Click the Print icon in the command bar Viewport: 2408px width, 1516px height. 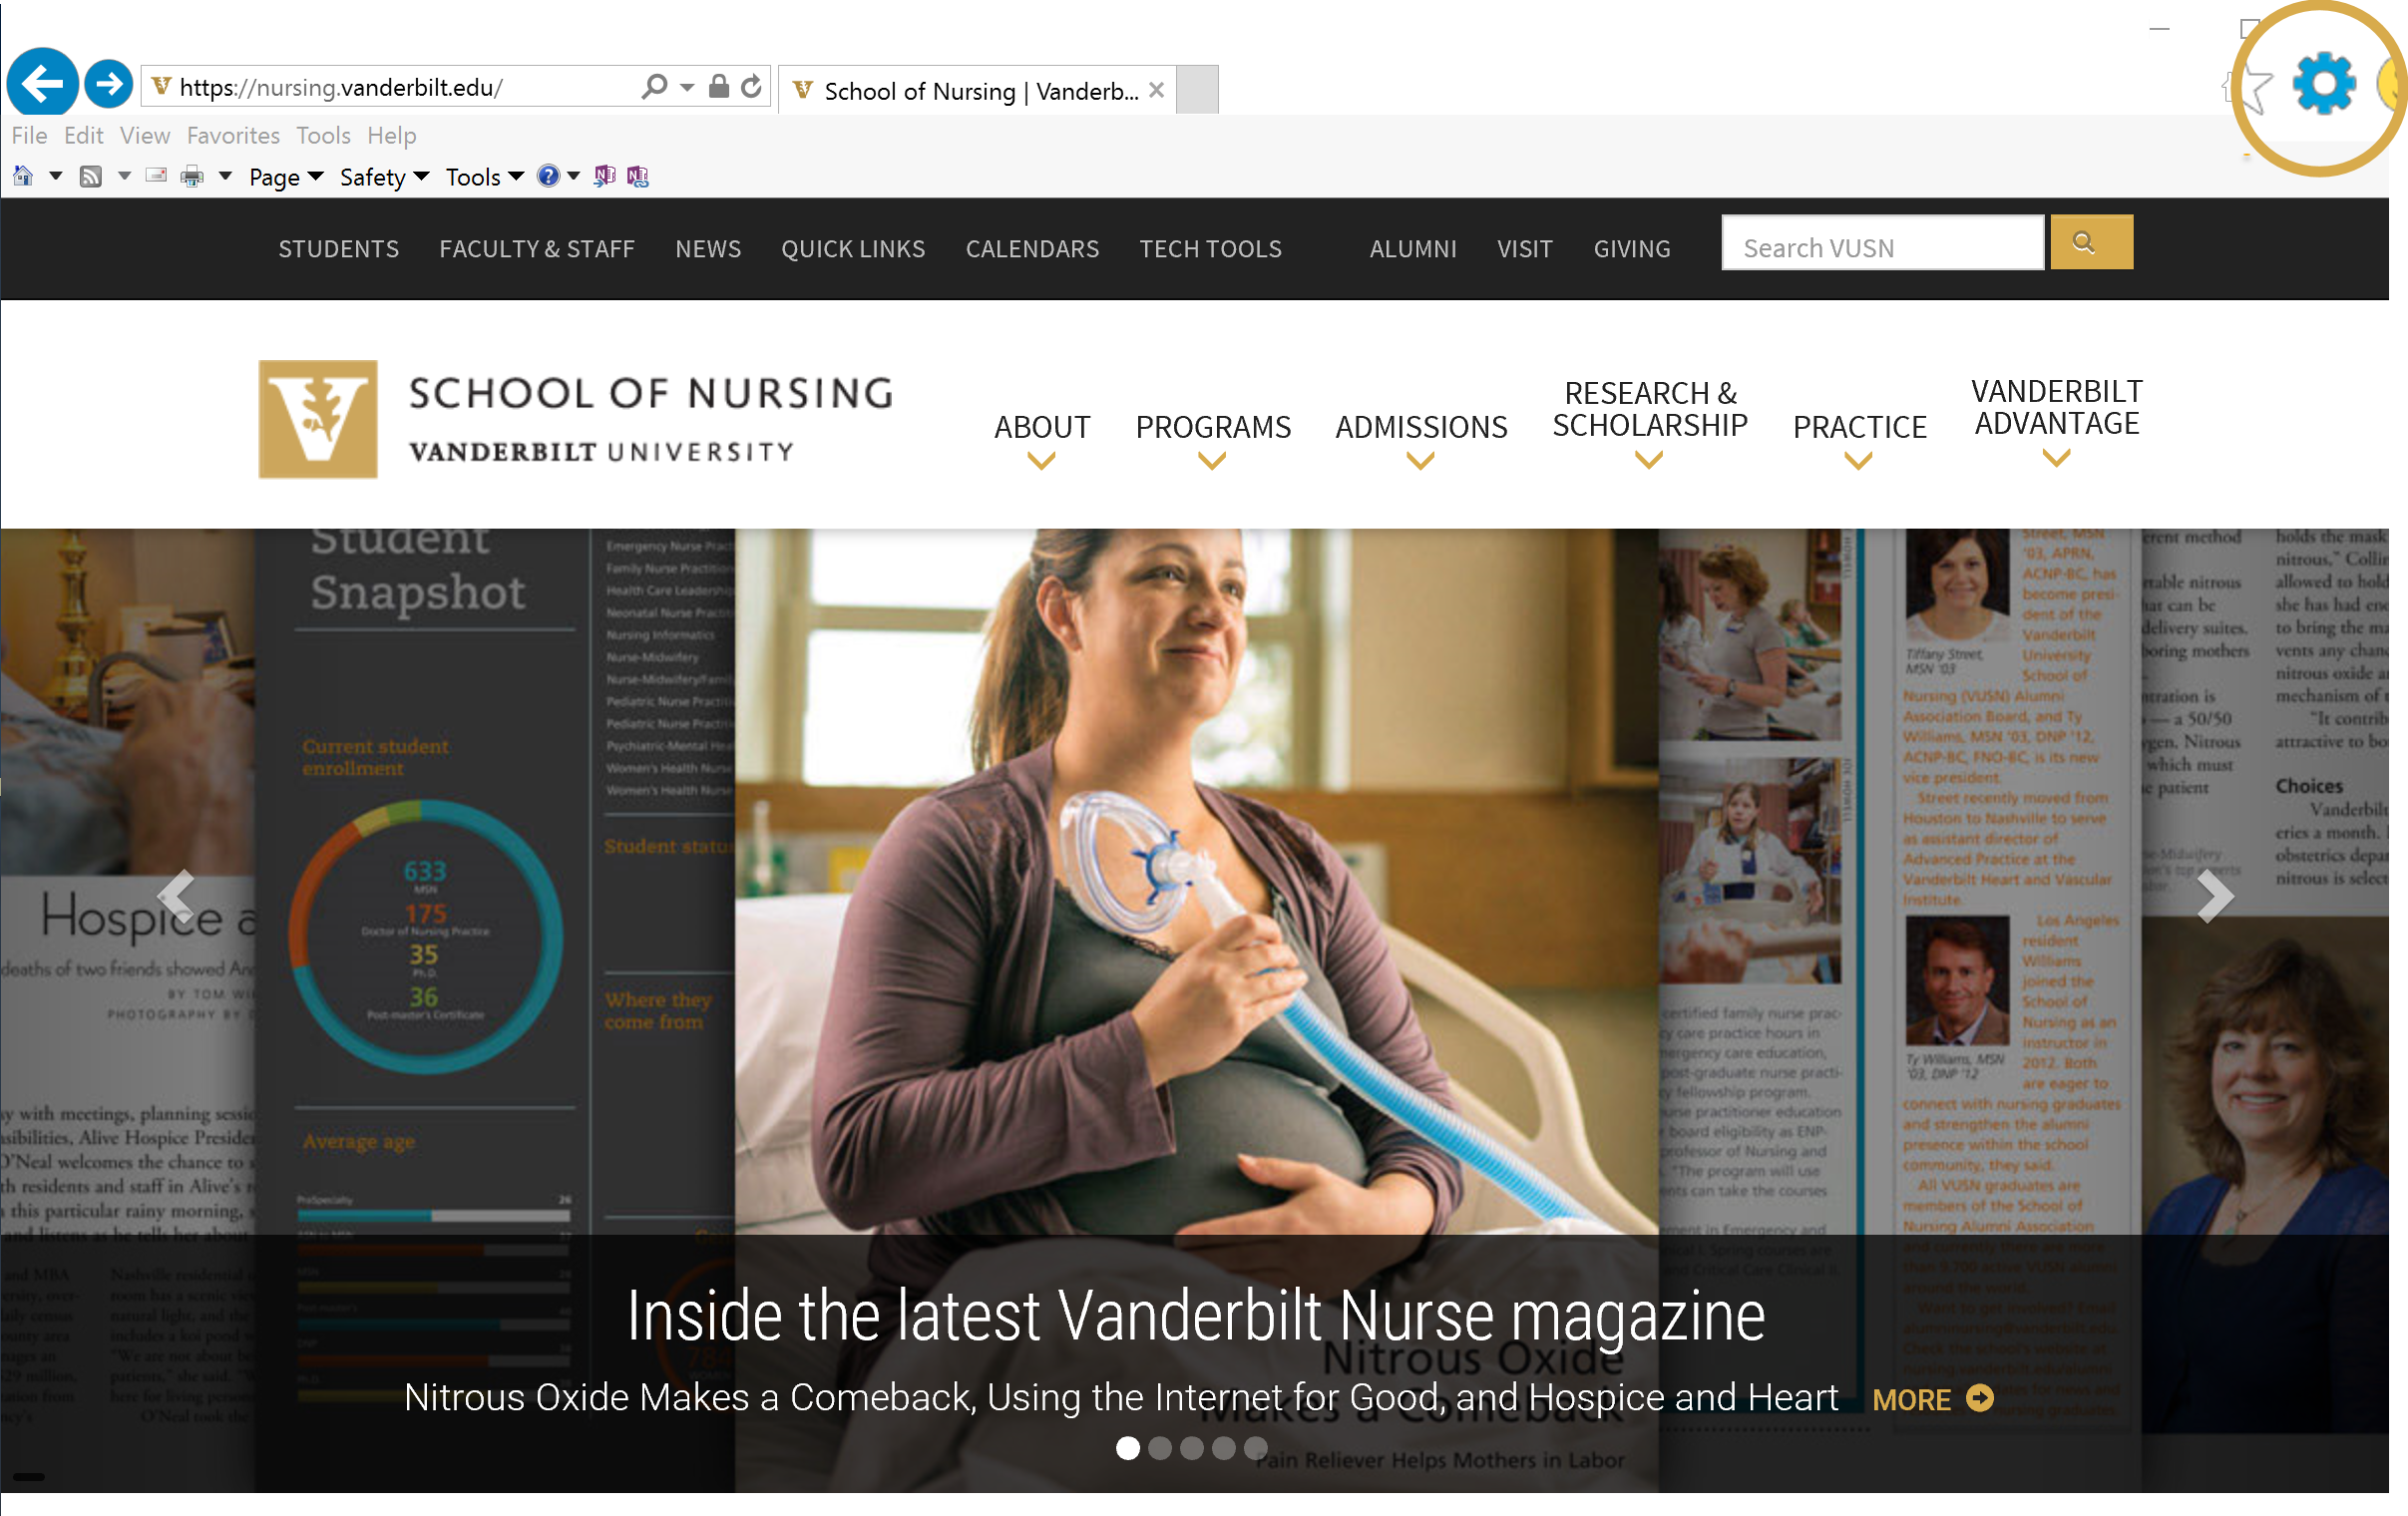[x=192, y=177]
